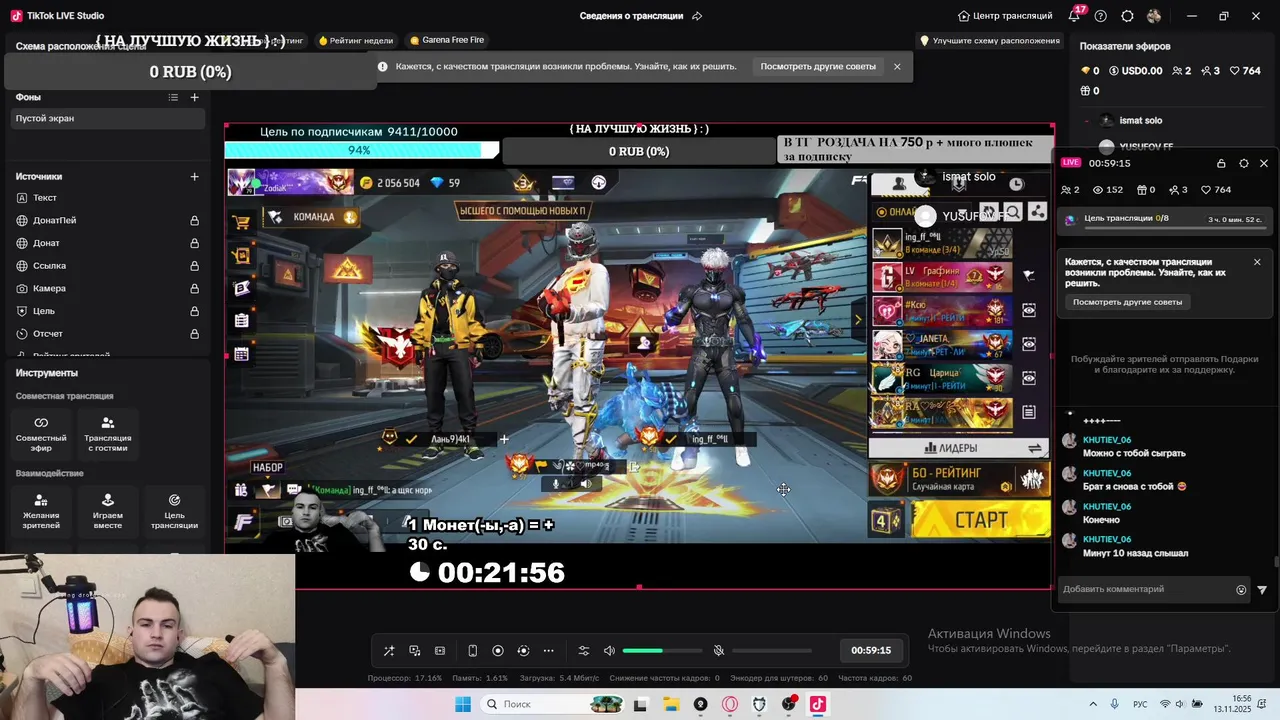Open the audio mixer sliders icon
The width and height of the screenshot is (1280, 720).
584,651
